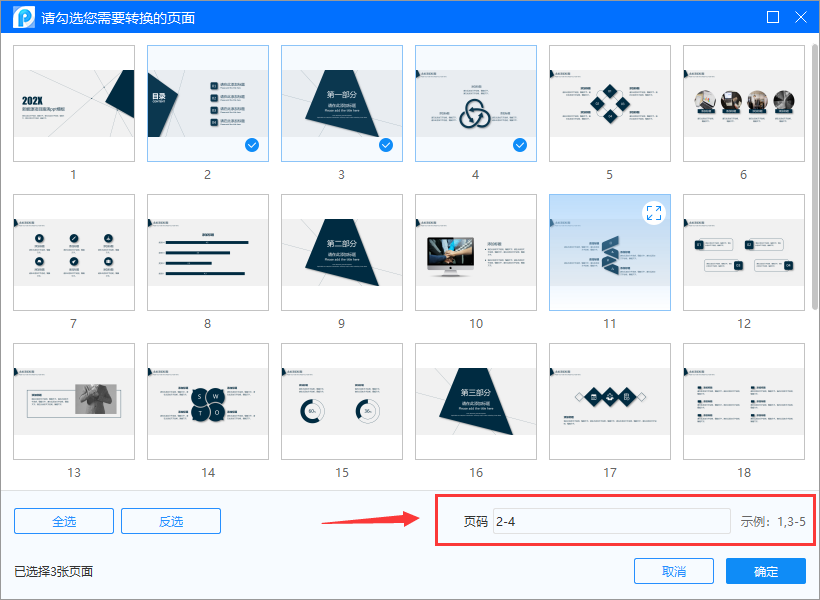
Task: Select the page 18 text list thumbnail
Action: [744, 401]
